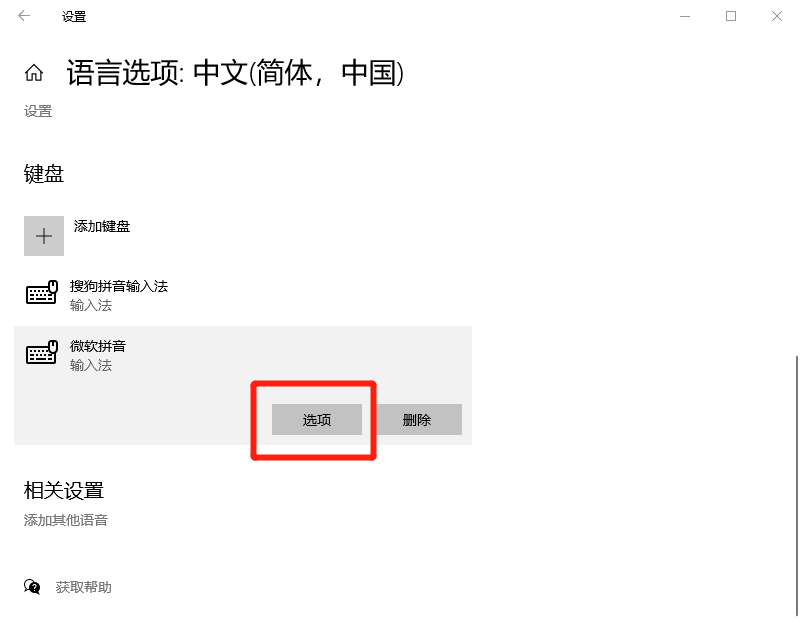
Task: Select the Microsoft Pinyin keyboard icon
Action: pyautogui.click(x=41, y=352)
